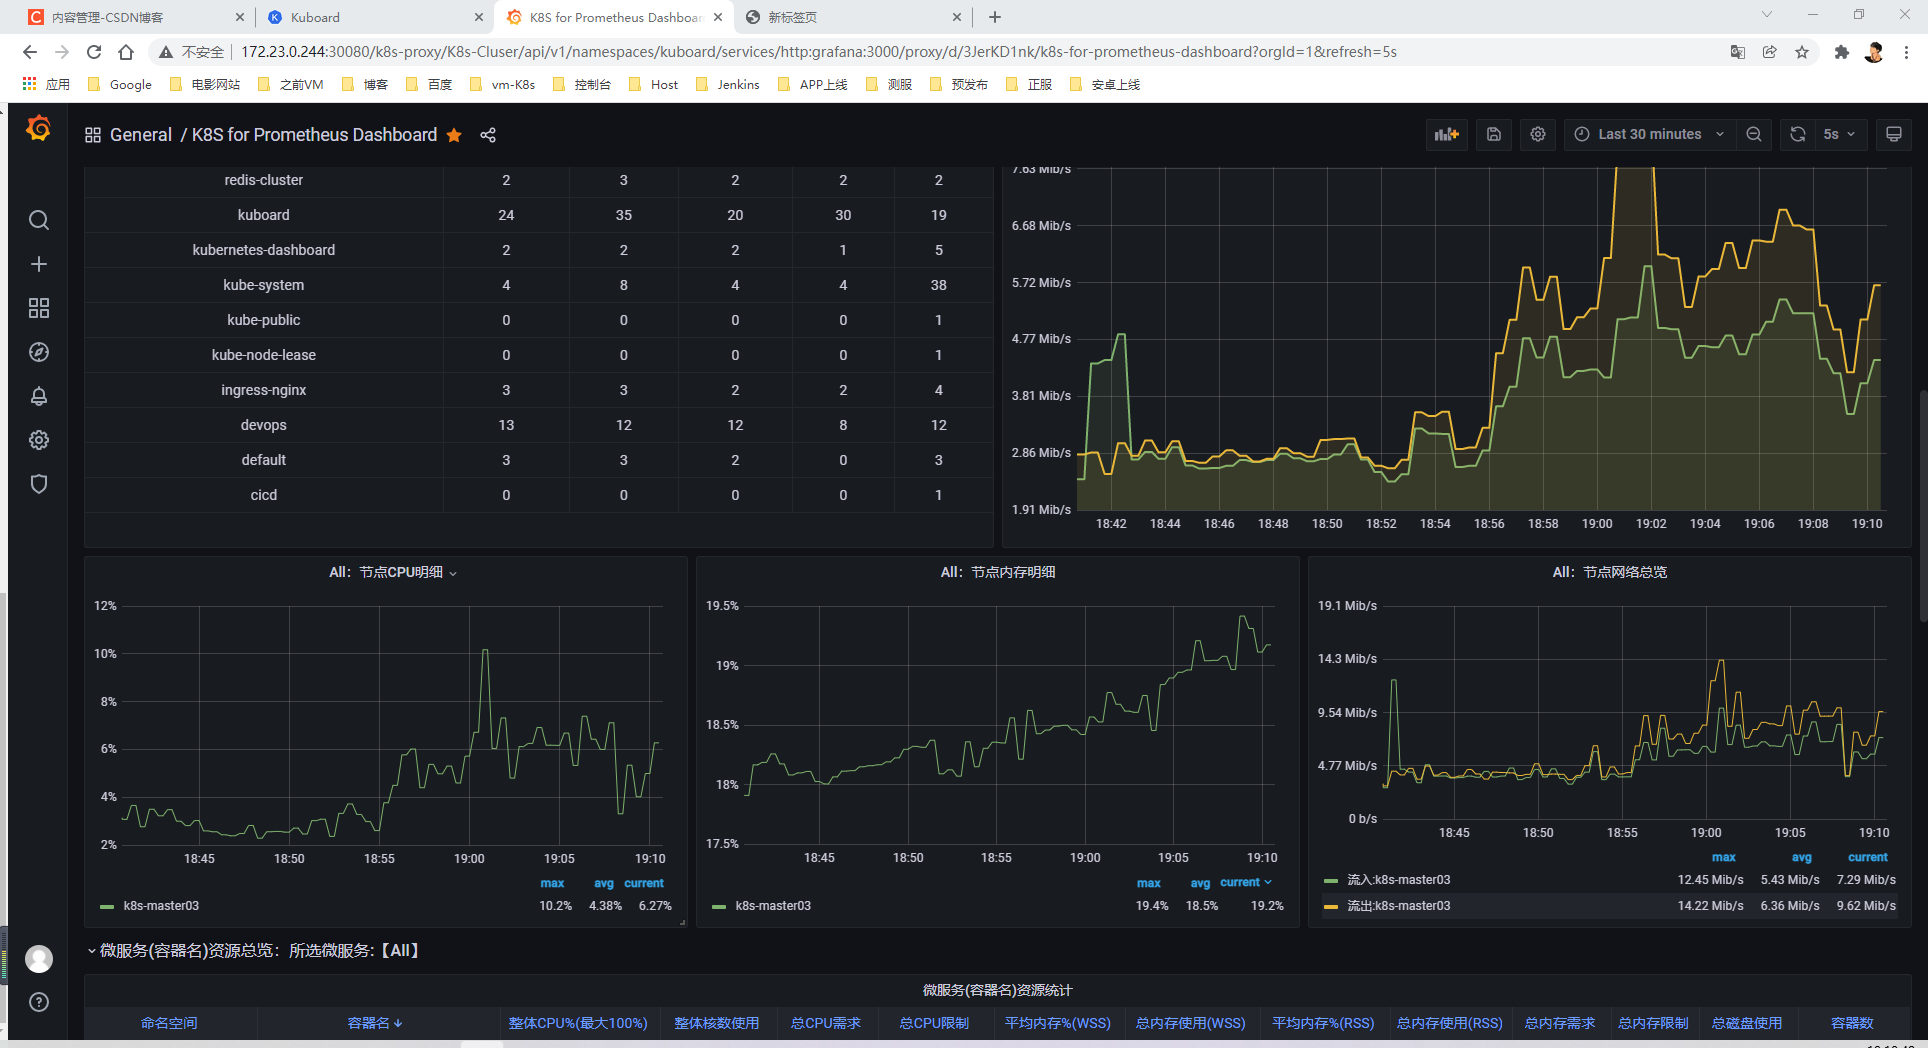Open the yellow color swatch for 流出:k8s-master03
1928x1048 pixels.
coord(1330,907)
